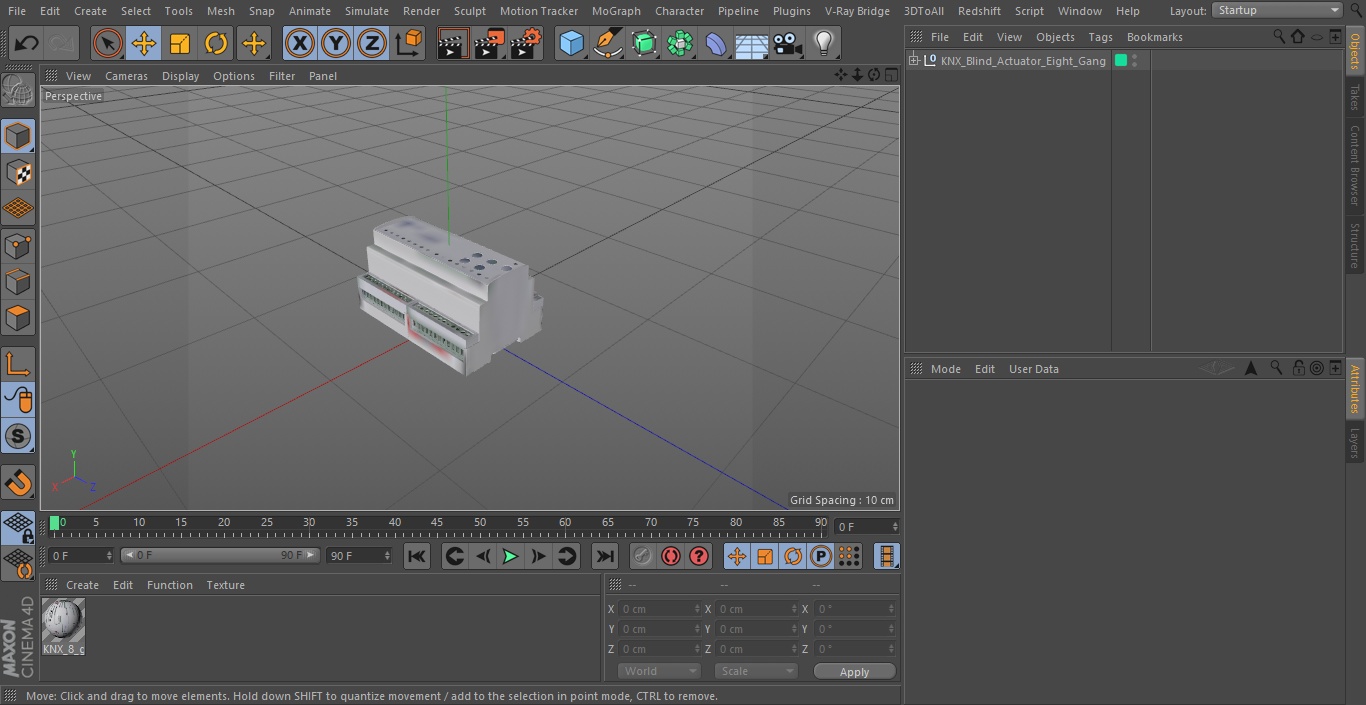Open the Layout Startup dropdown
The height and width of the screenshot is (705, 1366).
(1277, 10)
